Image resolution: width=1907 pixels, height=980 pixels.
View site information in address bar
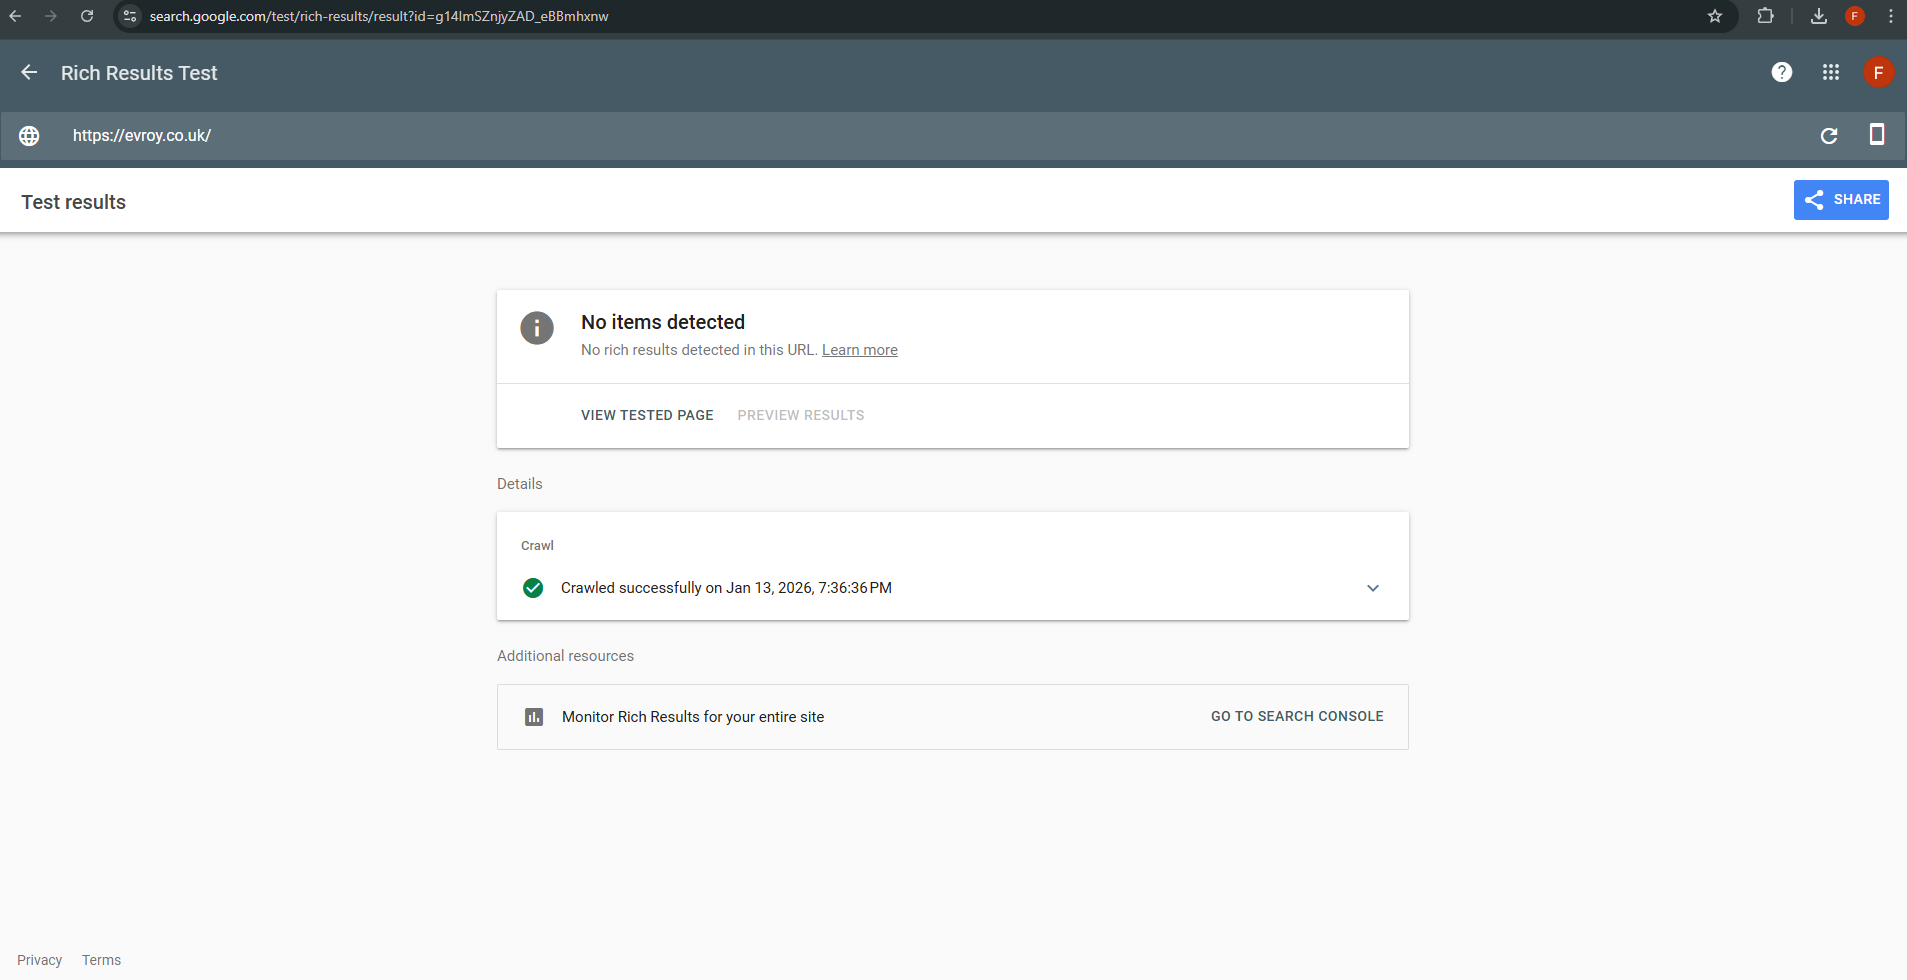click(130, 16)
